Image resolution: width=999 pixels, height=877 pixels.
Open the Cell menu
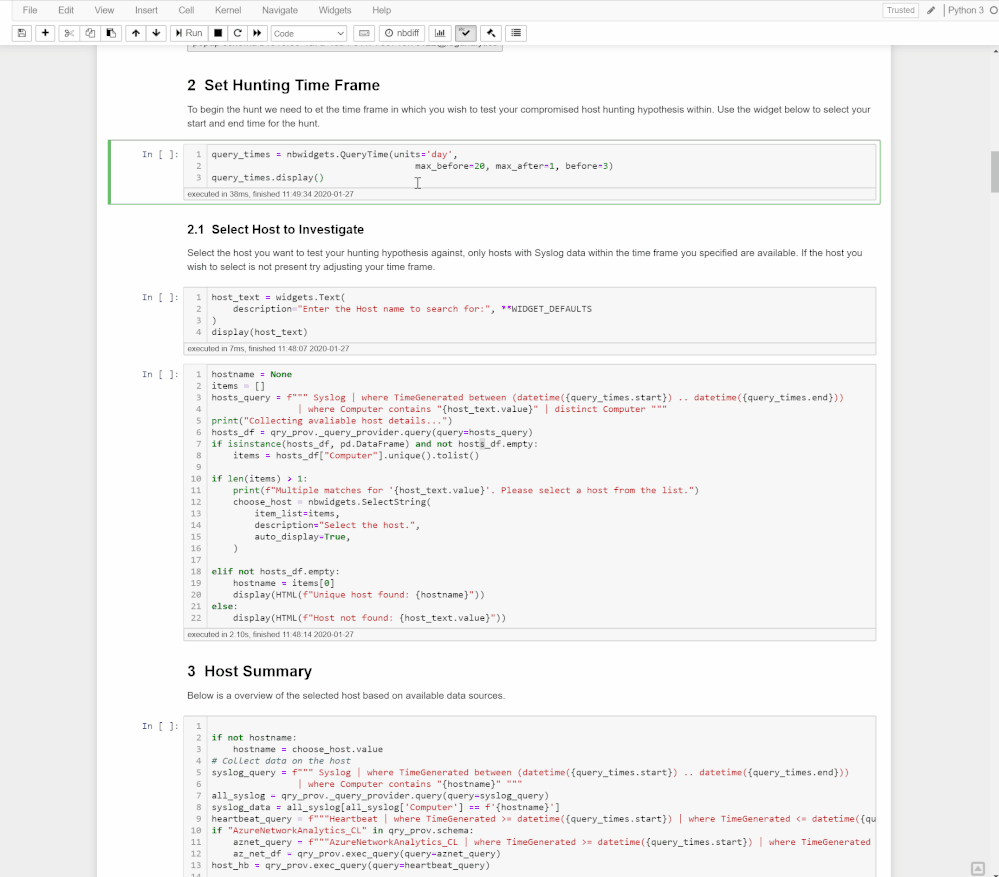(x=186, y=10)
